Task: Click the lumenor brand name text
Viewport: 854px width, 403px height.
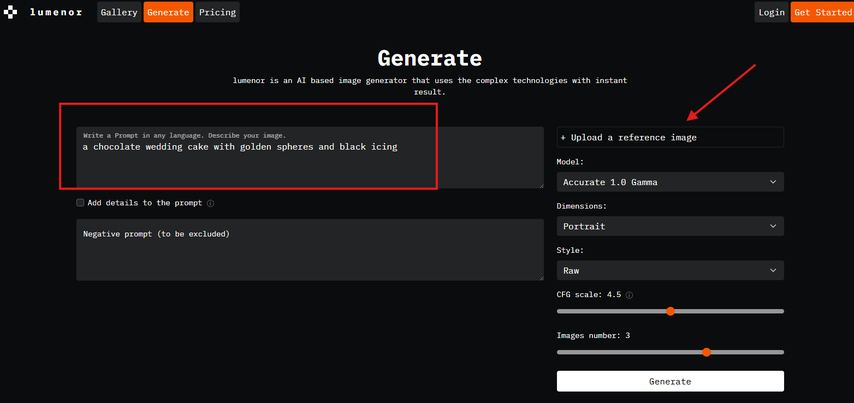Action: click(56, 13)
